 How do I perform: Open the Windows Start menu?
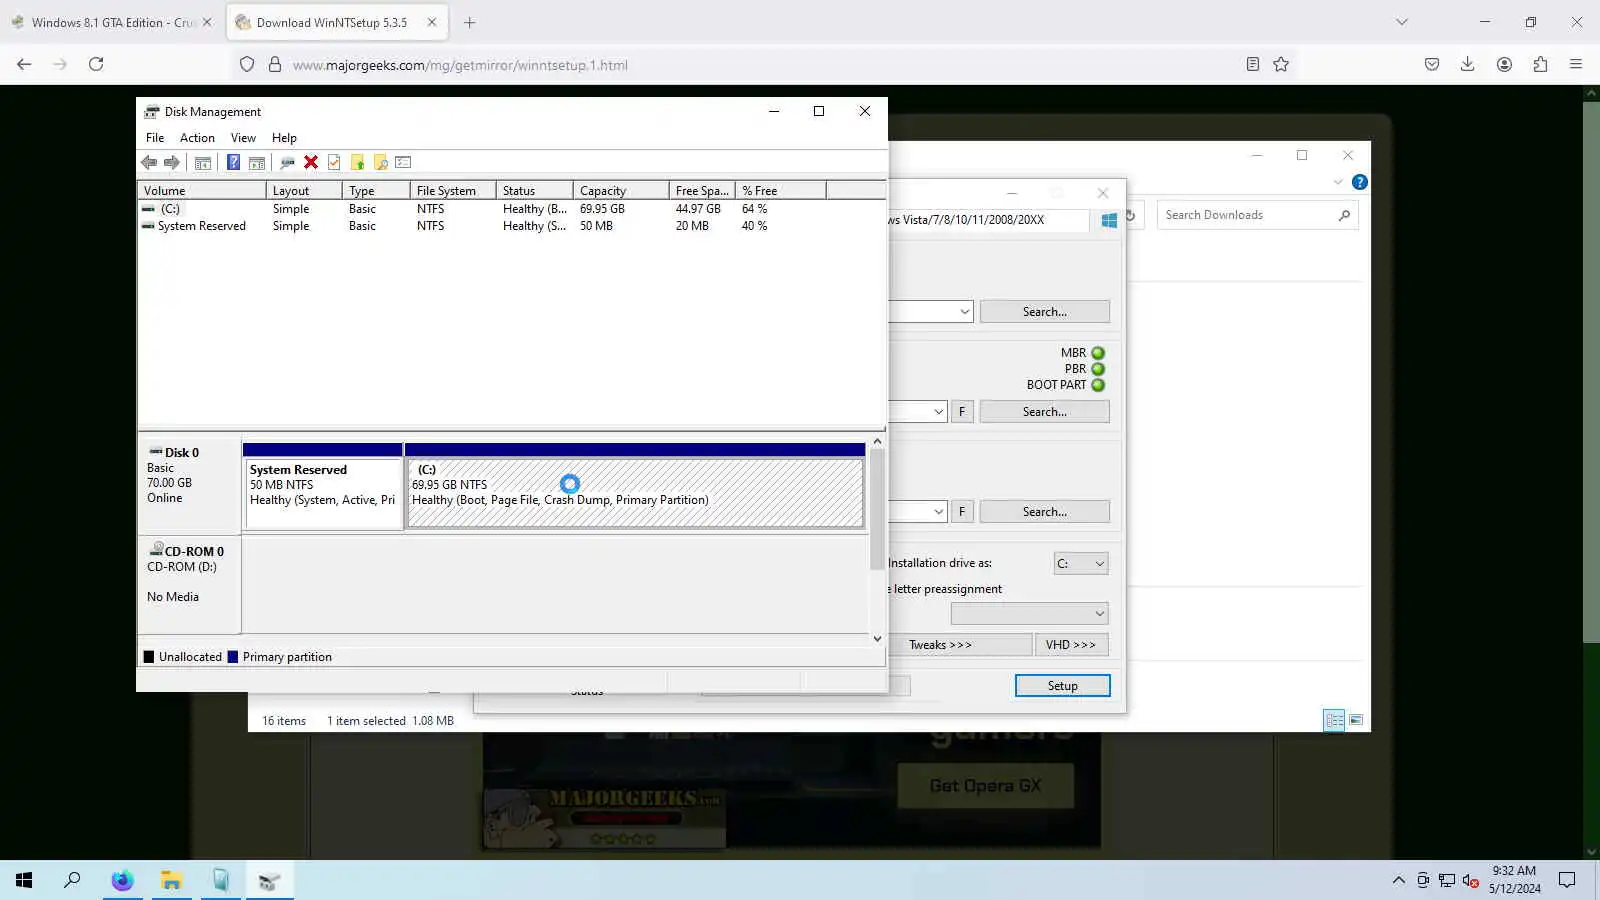tap(24, 880)
